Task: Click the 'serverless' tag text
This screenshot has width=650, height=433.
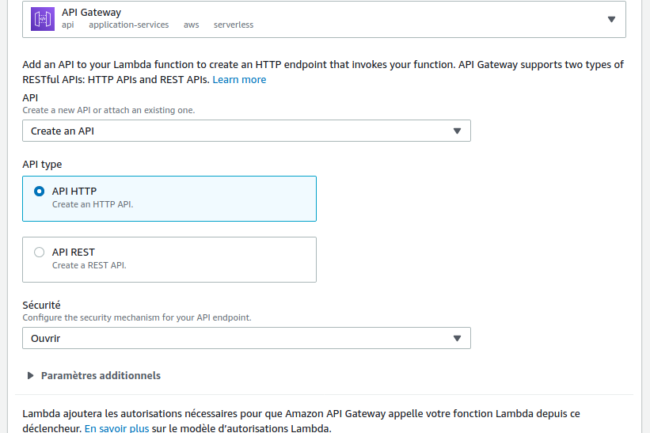Action: point(233,25)
